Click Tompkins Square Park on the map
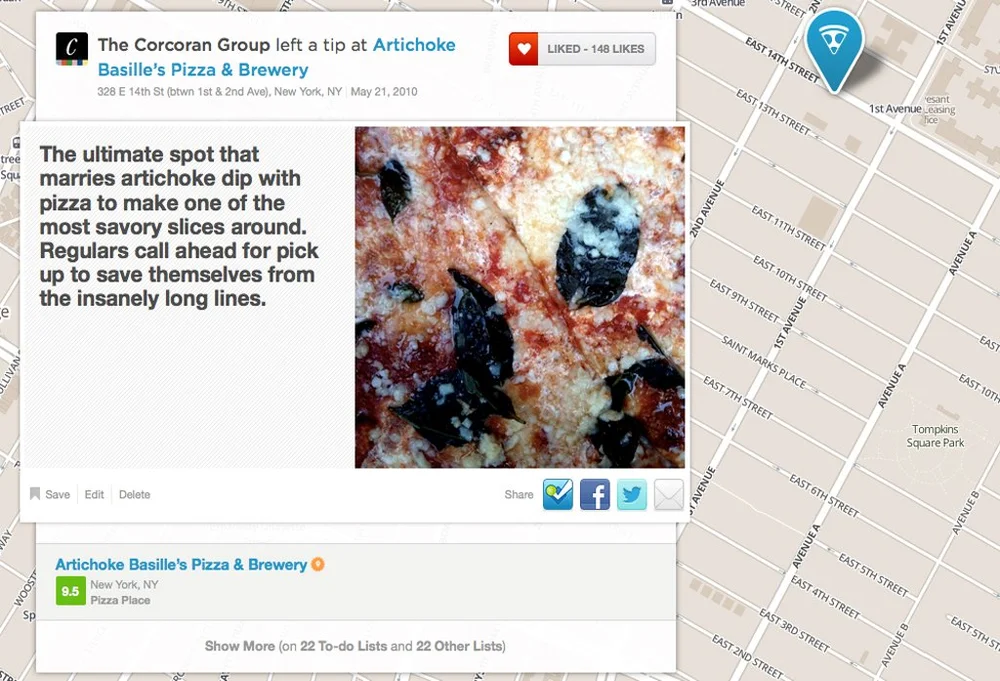The image size is (1000, 681). click(935, 436)
